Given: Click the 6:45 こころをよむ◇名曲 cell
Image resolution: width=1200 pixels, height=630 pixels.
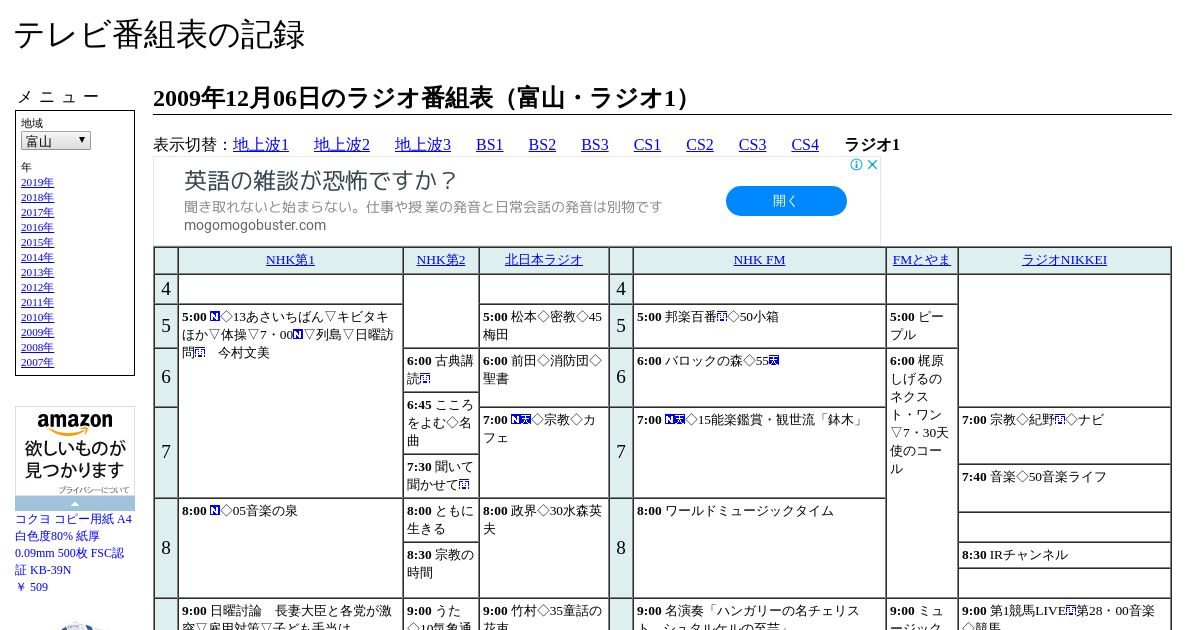Looking at the screenshot, I should pos(441,423).
